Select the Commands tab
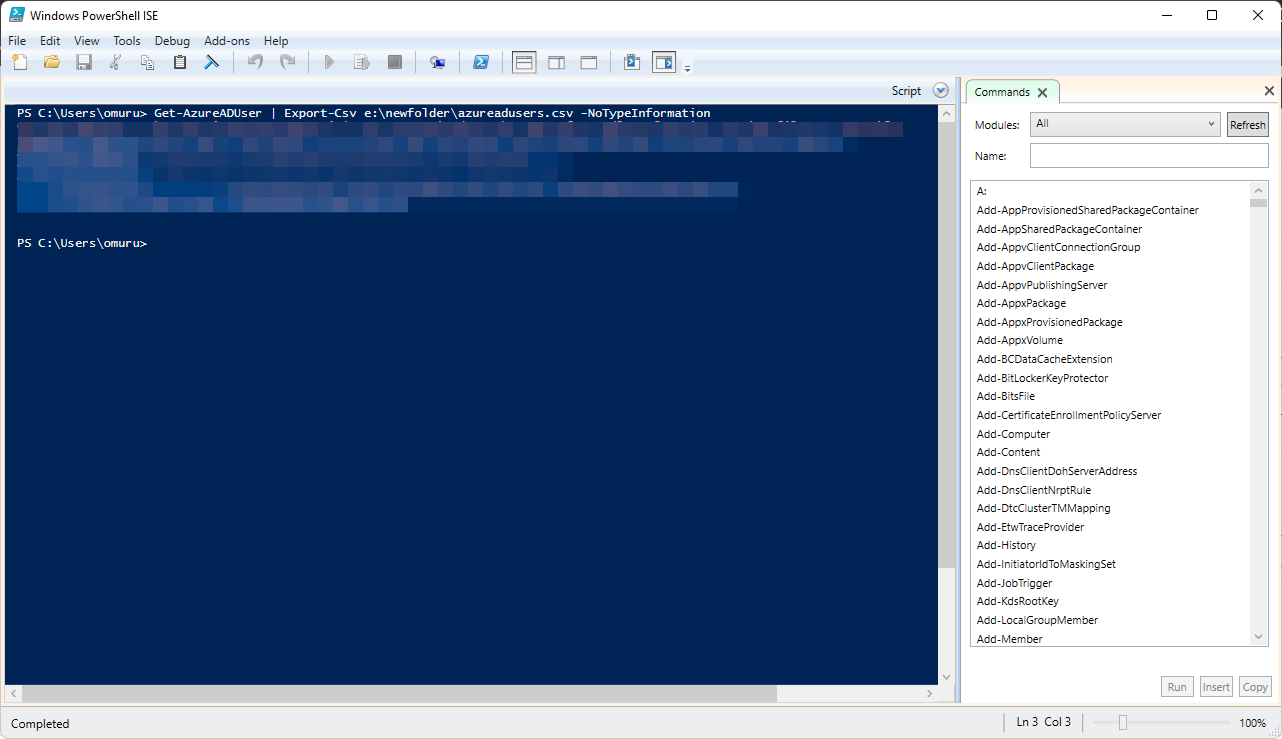The width and height of the screenshot is (1282, 739). [x=1003, y=91]
